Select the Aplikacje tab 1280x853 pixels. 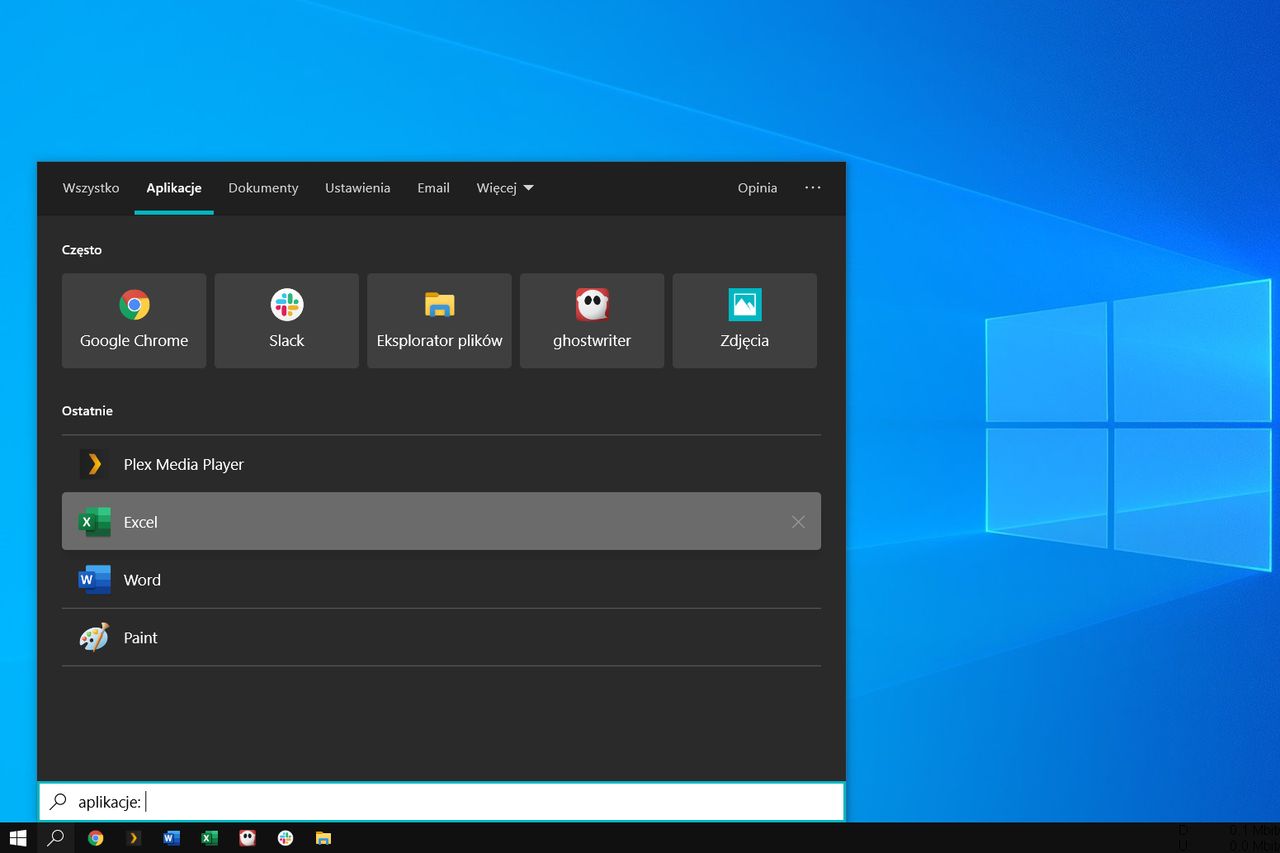(174, 188)
